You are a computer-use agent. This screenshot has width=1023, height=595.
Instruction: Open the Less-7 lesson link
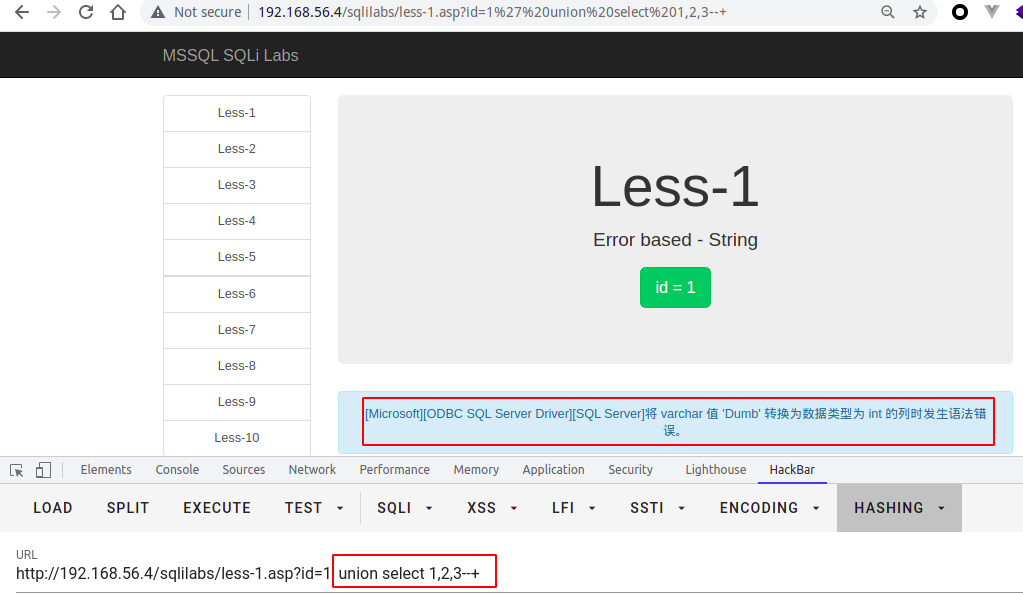(x=237, y=329)
